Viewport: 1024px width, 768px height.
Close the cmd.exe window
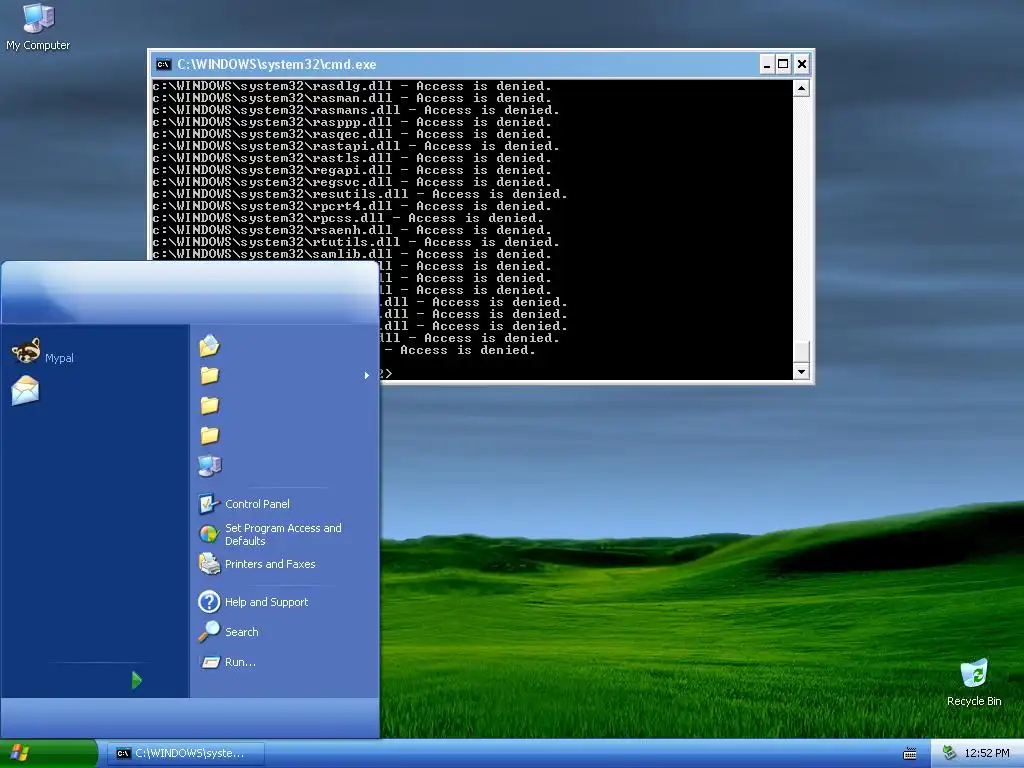pyautogui.click(x=802, y=64)
